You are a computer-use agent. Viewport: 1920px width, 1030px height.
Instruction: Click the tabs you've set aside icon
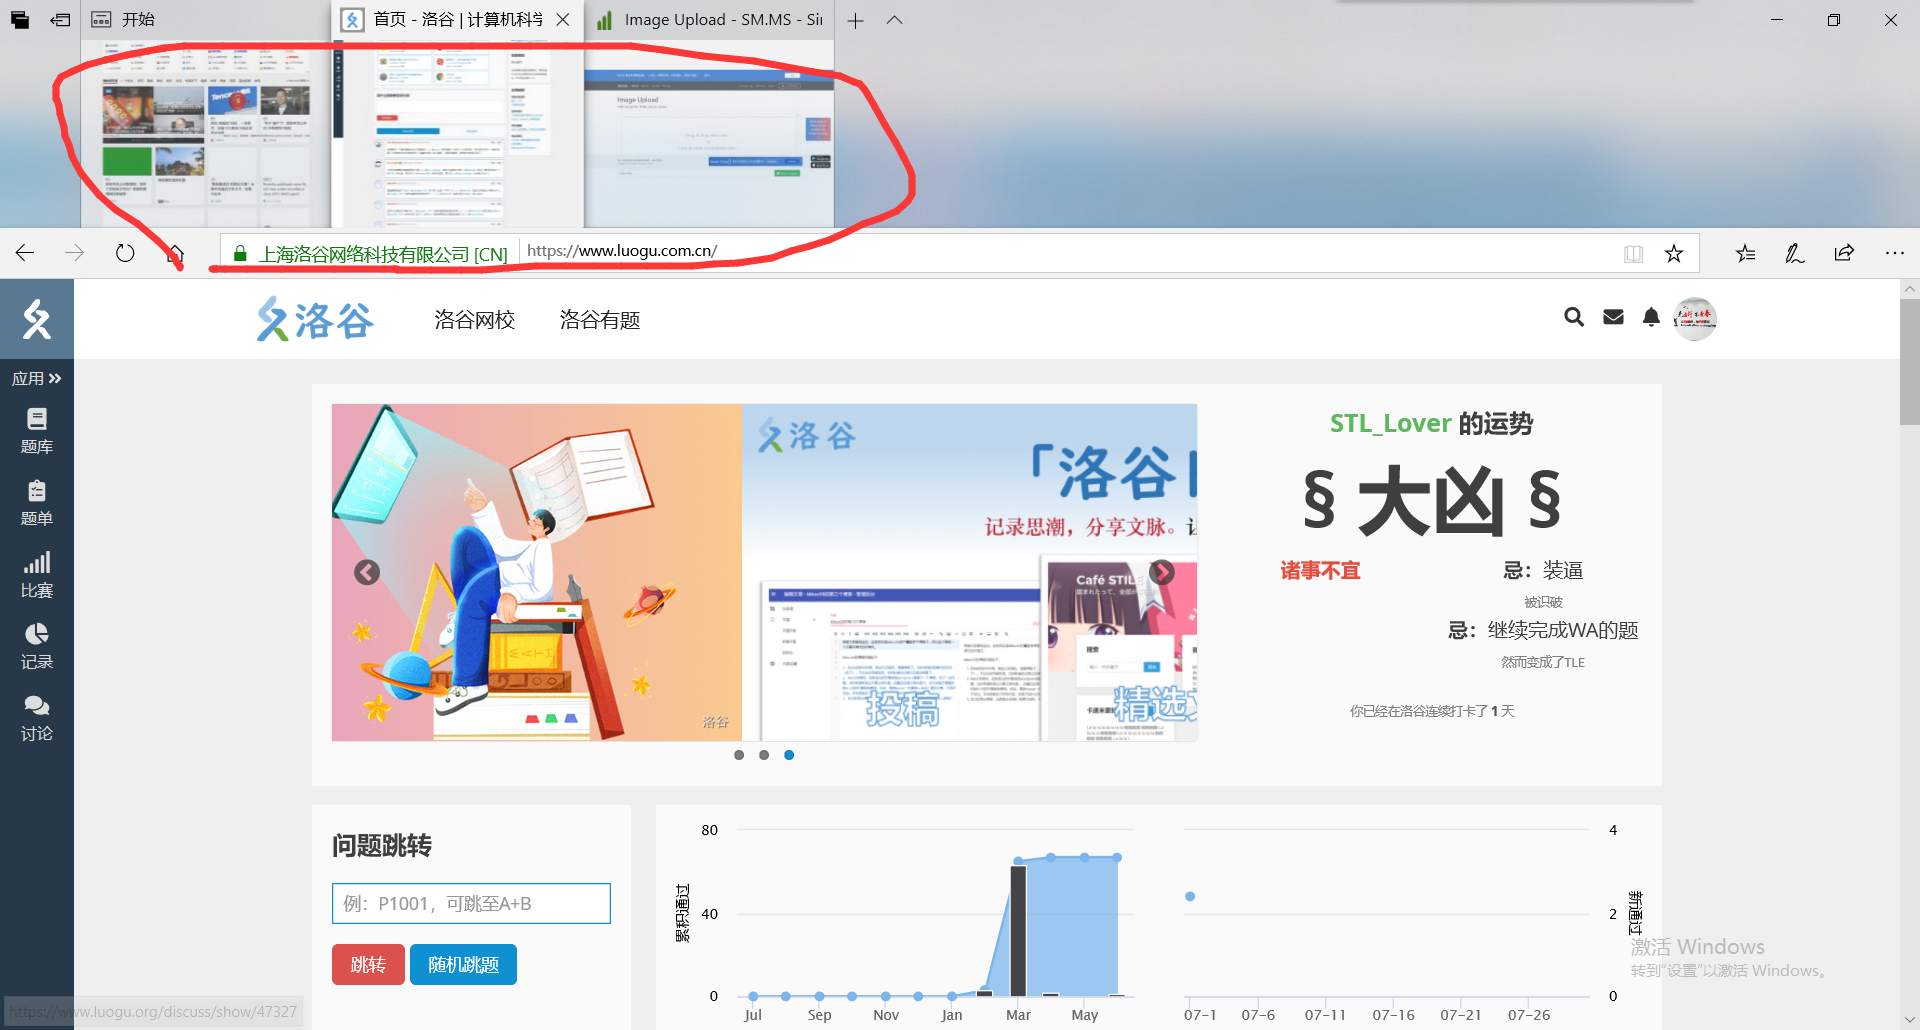click(x=20, y=20)
